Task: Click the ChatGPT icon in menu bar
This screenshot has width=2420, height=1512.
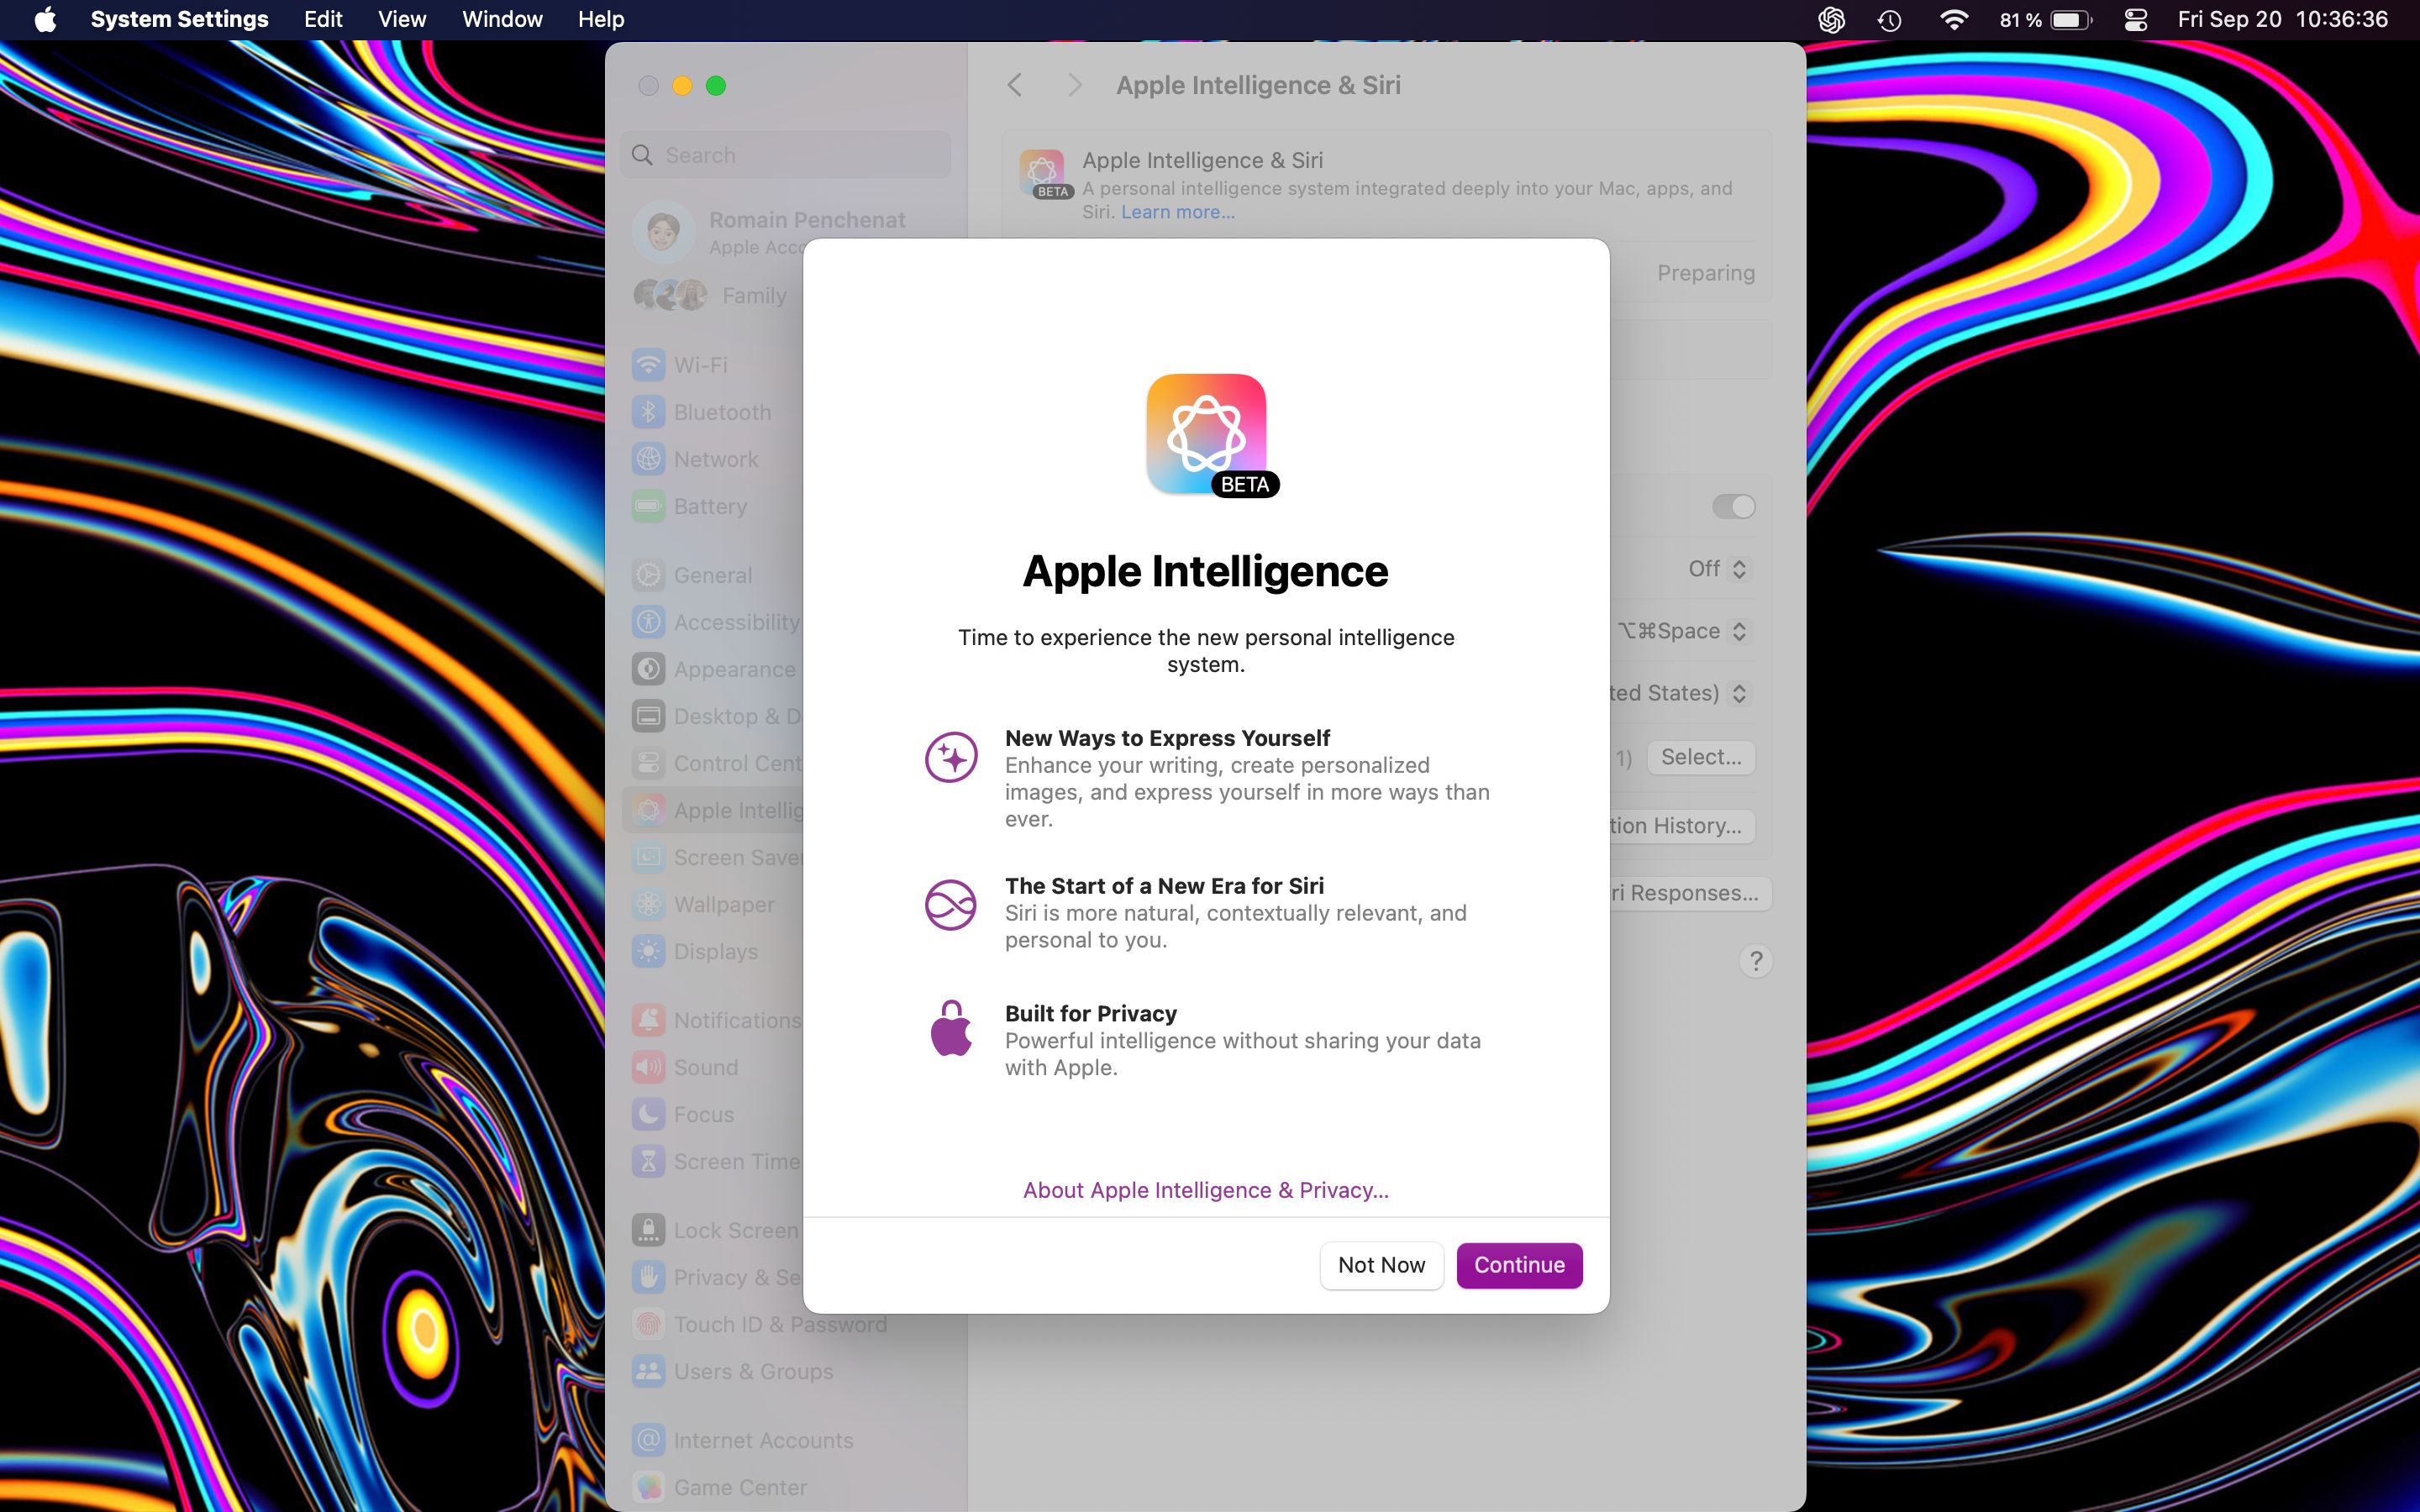Action: coord(1831,20)
